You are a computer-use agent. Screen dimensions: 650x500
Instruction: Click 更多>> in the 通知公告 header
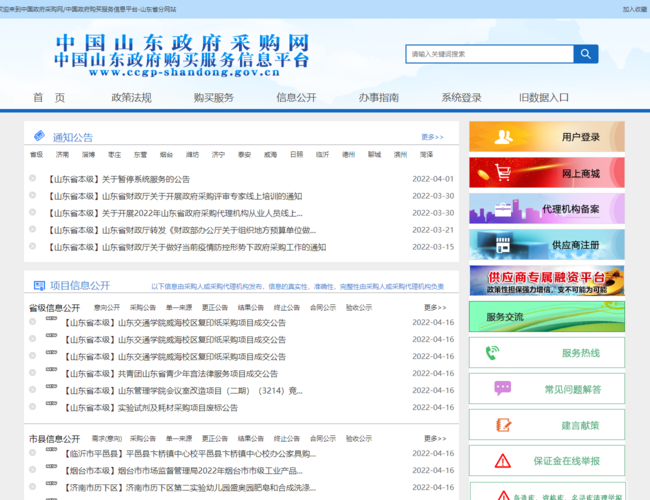(x=432, y=137)
